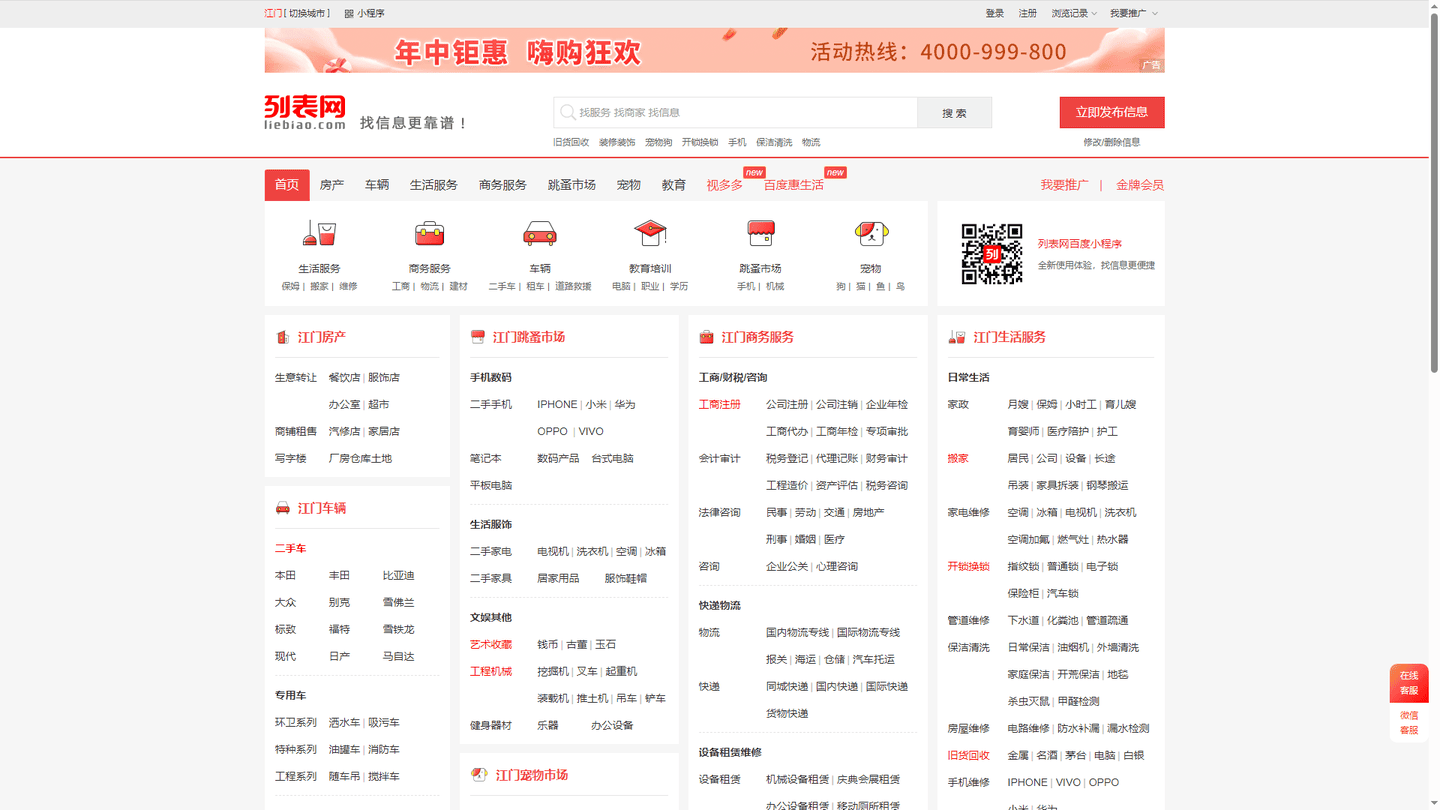Click the 江门跳蚤市场 section icon
Viewport: 1440px width, 810px height.
[x=478, y=337]
